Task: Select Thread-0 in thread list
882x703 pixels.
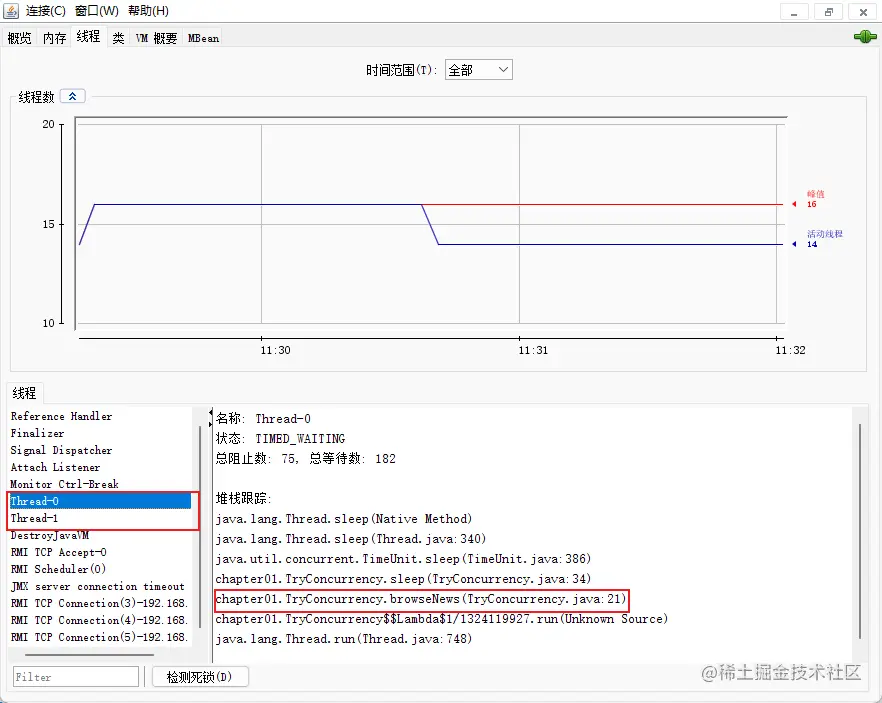Action: [x=100, y=501]
